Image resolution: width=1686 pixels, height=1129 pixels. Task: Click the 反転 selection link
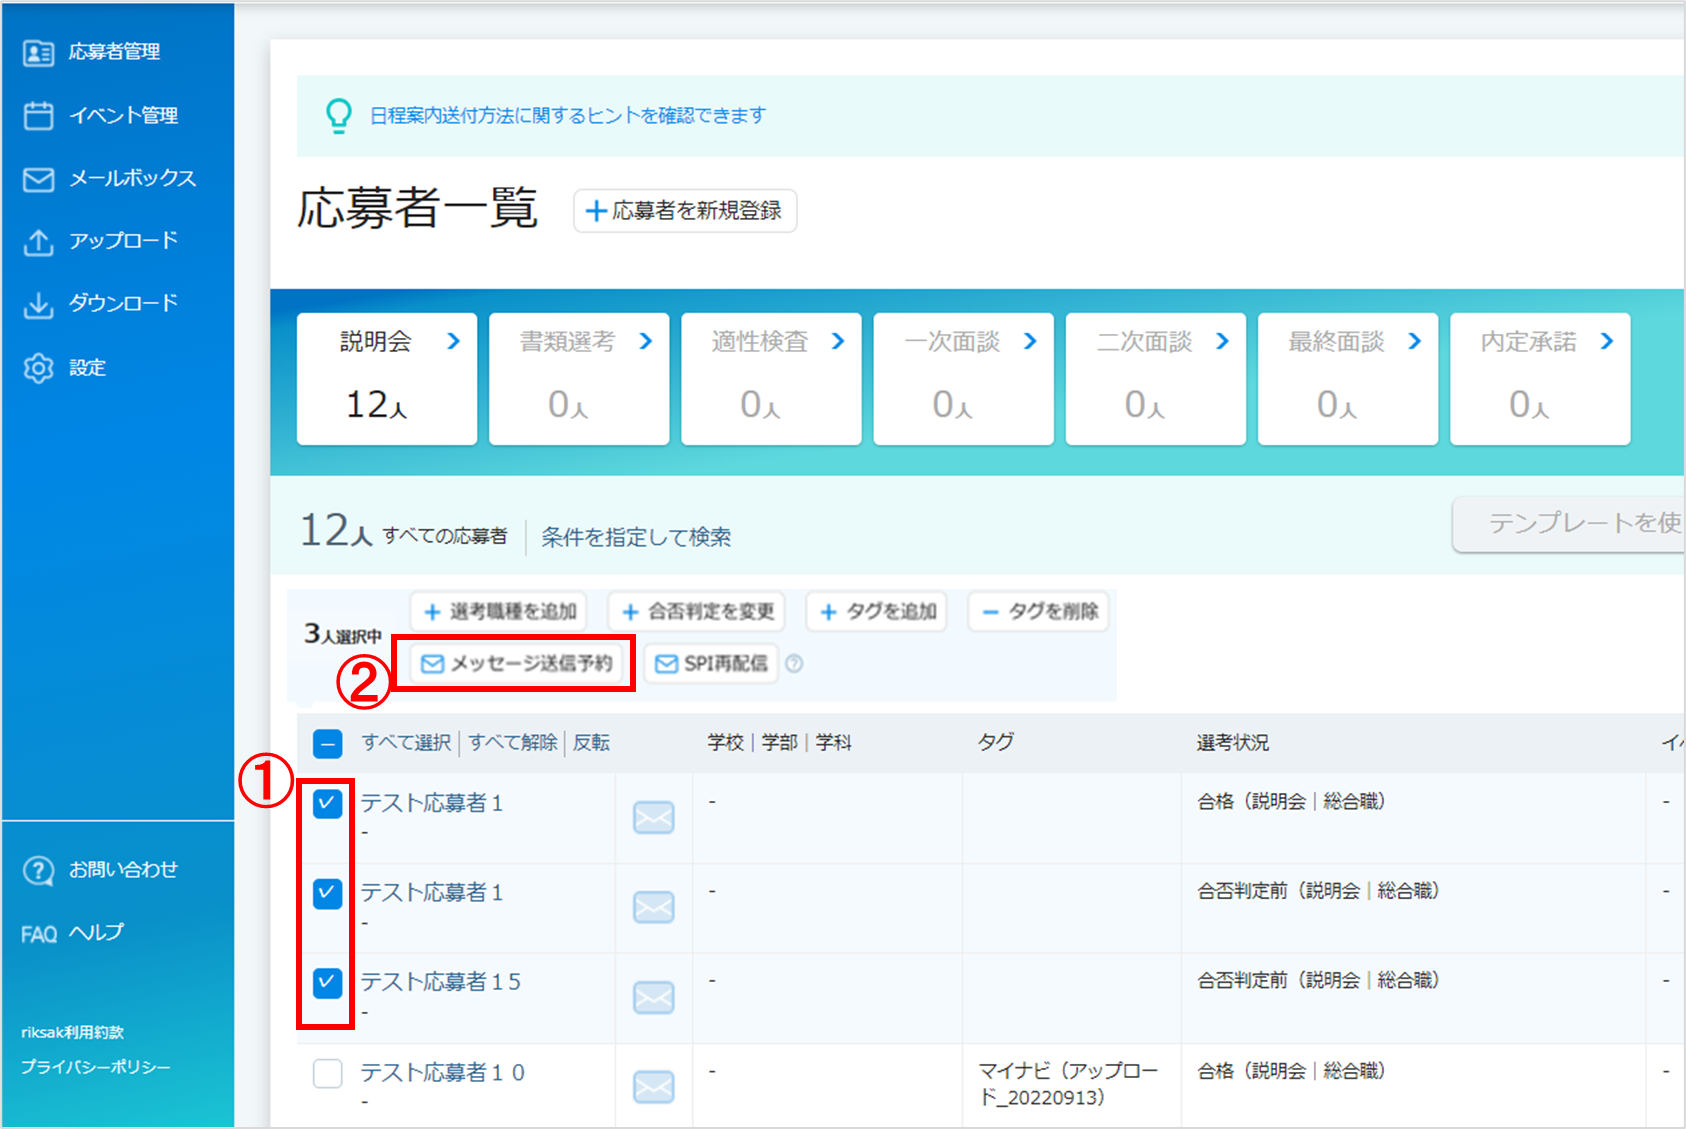tap(591, 743)
